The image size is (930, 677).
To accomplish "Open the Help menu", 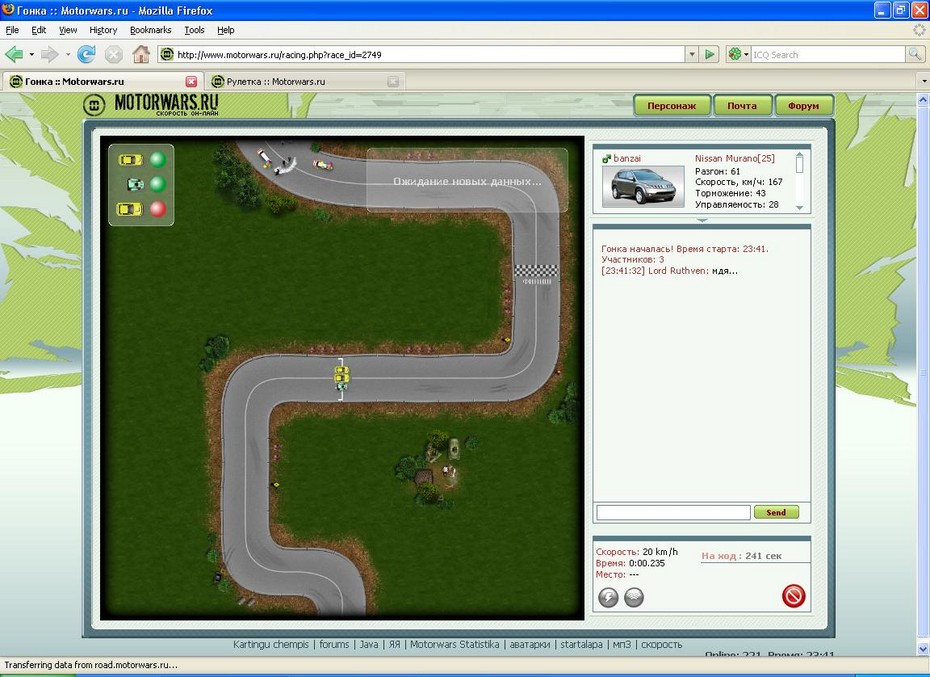I will coord(225,30).
